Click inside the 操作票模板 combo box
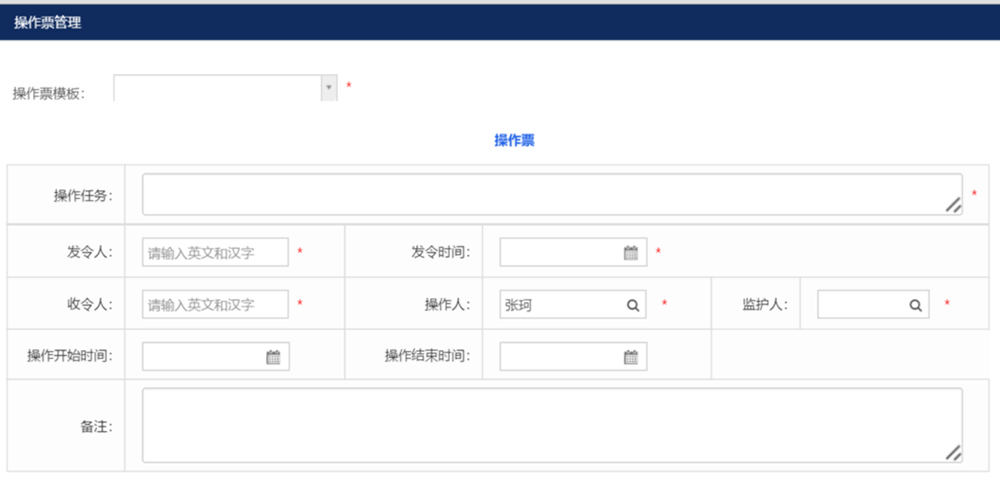Screen dimensions: 1000x484 [216, 89]
